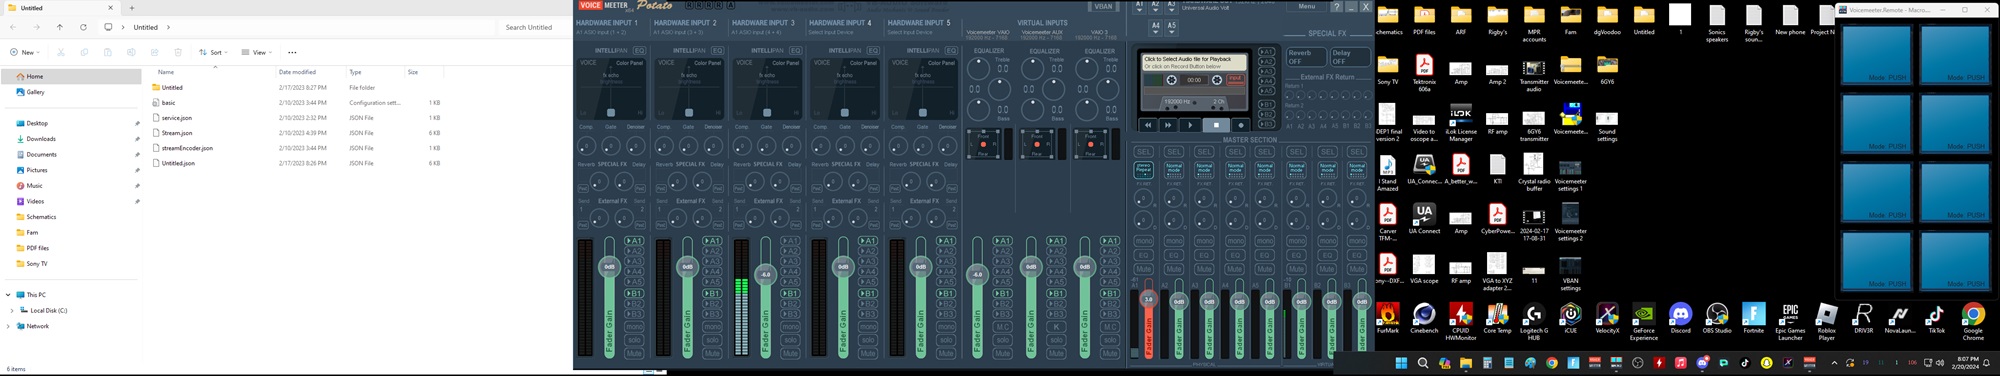
Task: Toggle A1 bus on Hardware Input 1 strip
Action: (634, 241)
